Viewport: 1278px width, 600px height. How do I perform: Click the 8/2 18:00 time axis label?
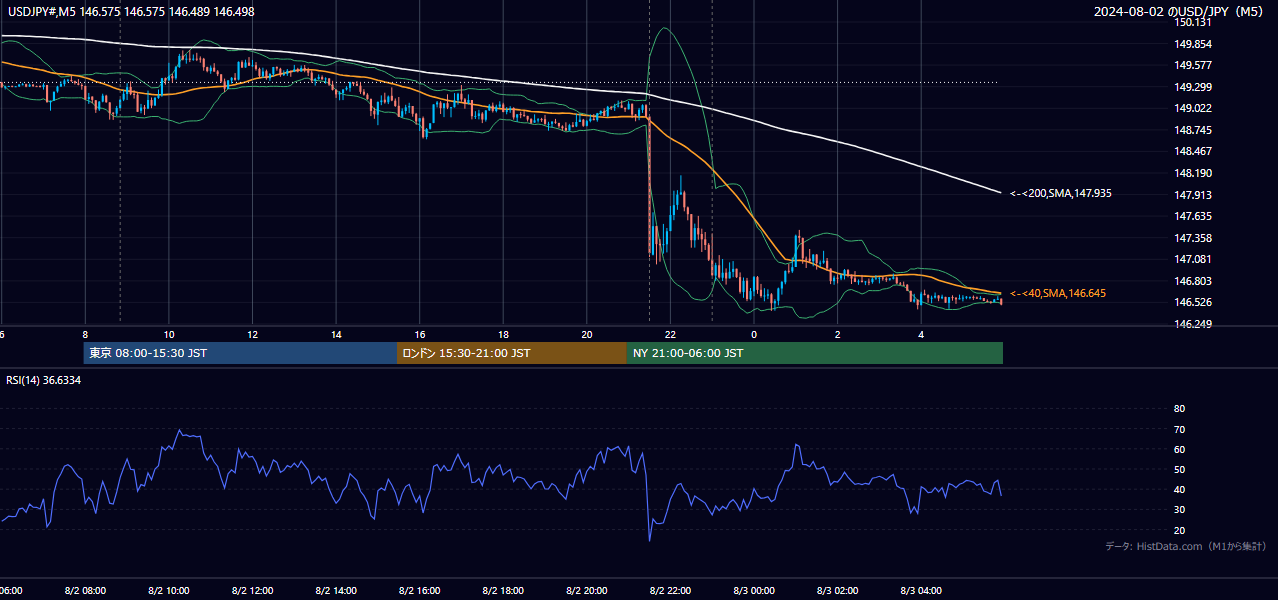pyautogui.click(x=505, y=591)
